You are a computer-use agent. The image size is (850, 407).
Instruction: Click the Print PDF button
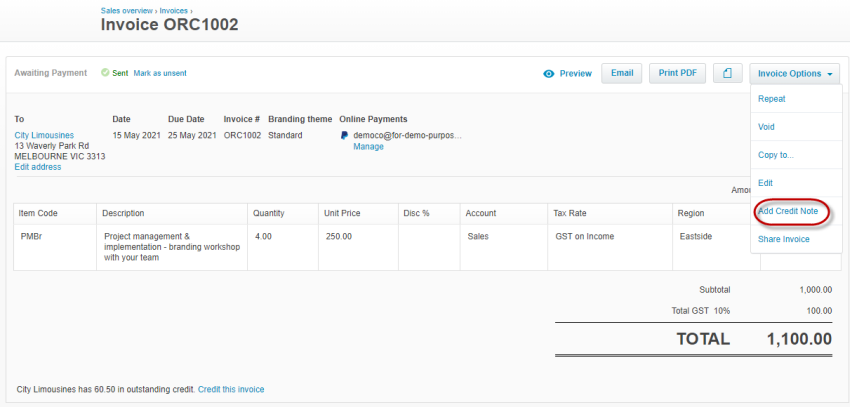[677, 73]
